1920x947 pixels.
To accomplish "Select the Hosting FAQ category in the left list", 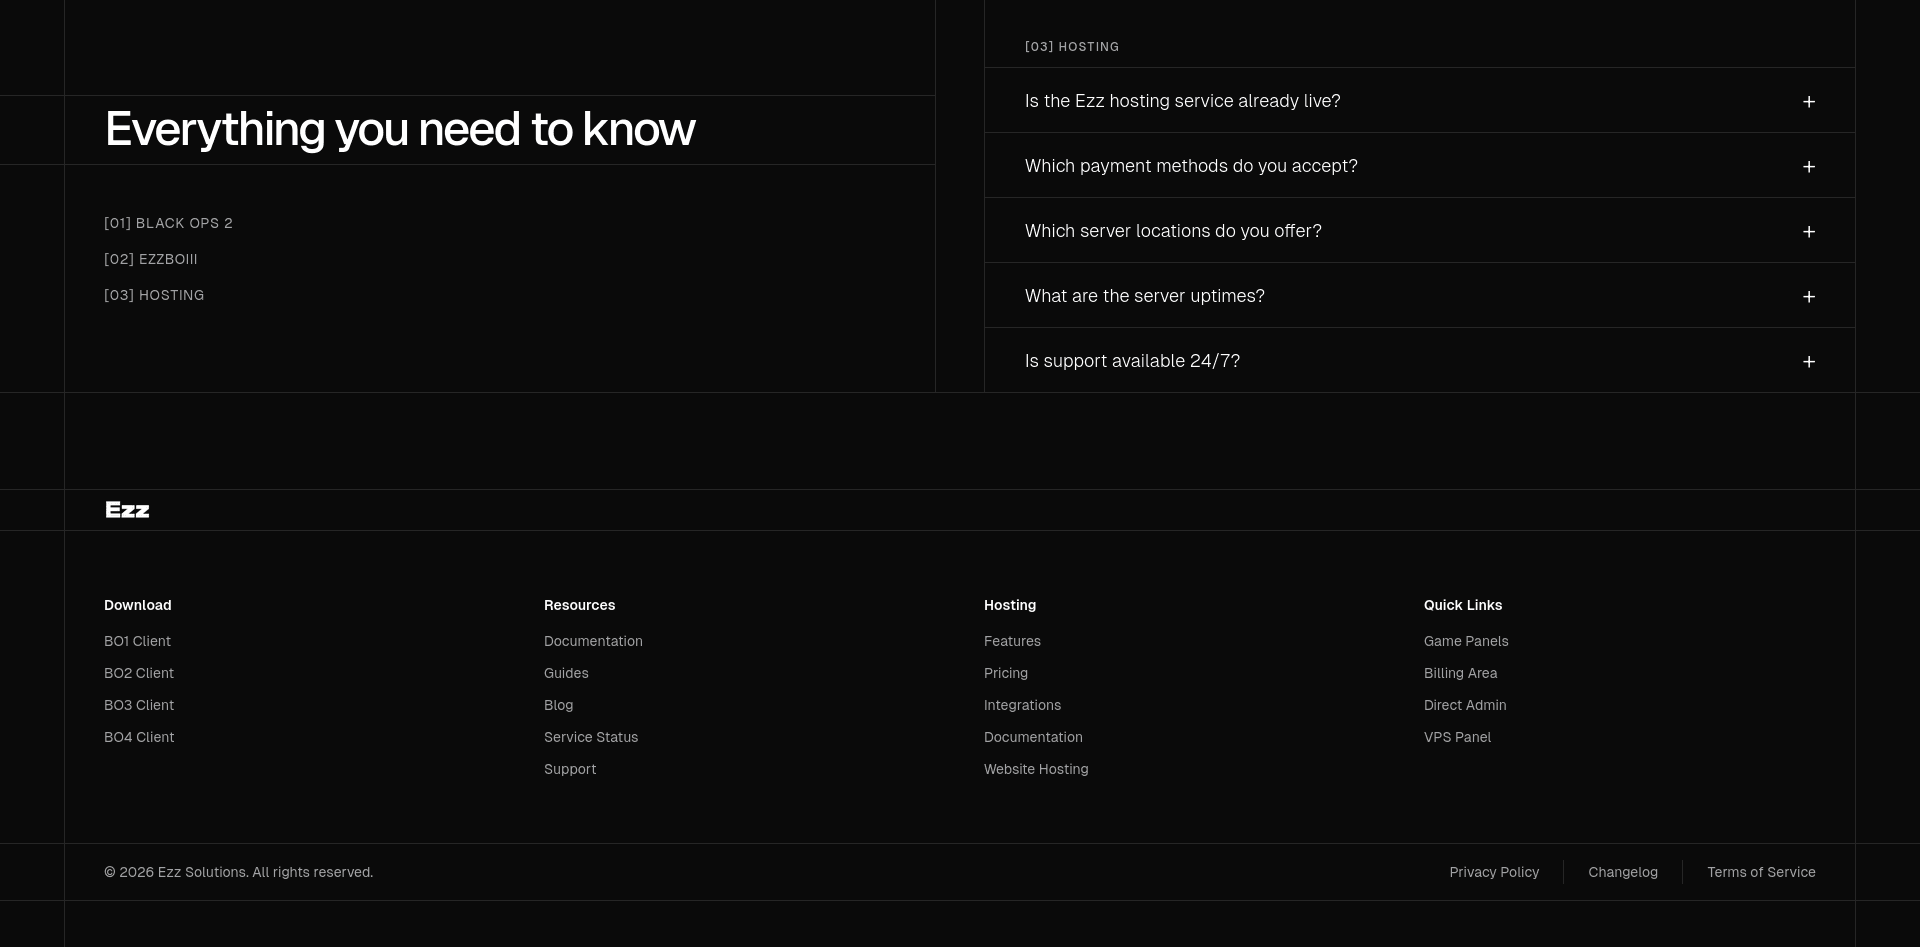I will pos(154,295).
